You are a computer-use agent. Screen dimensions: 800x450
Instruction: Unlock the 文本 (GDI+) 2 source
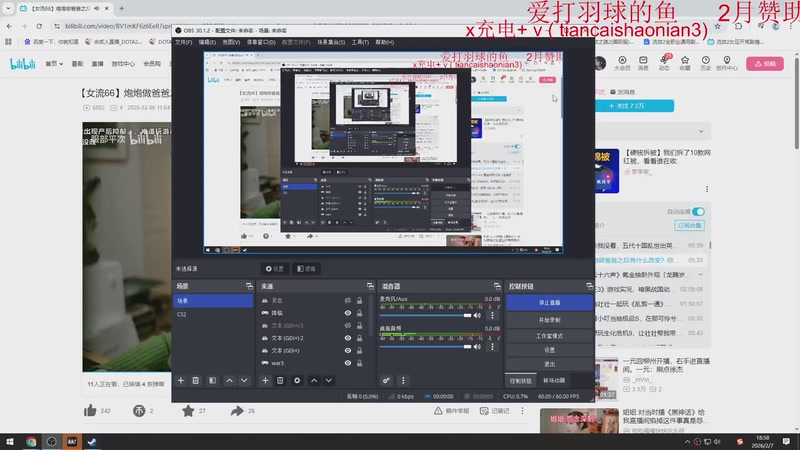coord(360,338)
